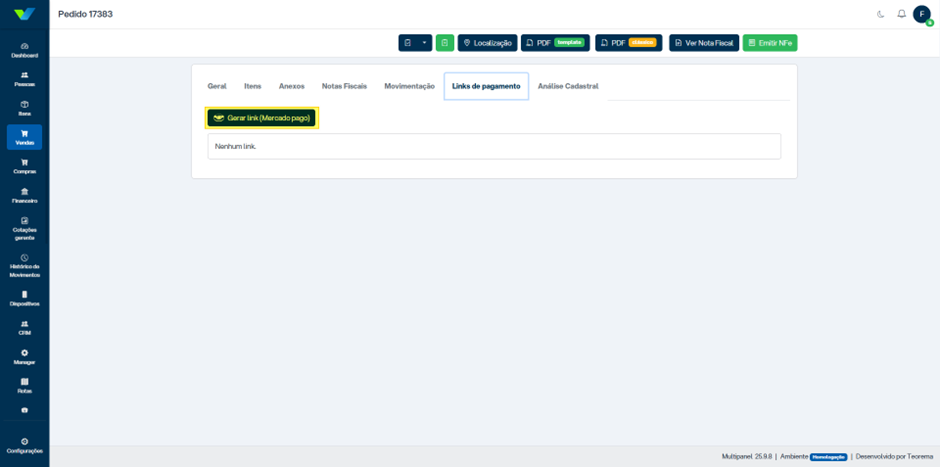Open the notifications bell
Image resolution: width=940 pixels, height=467 pixels.
[901, 14]
